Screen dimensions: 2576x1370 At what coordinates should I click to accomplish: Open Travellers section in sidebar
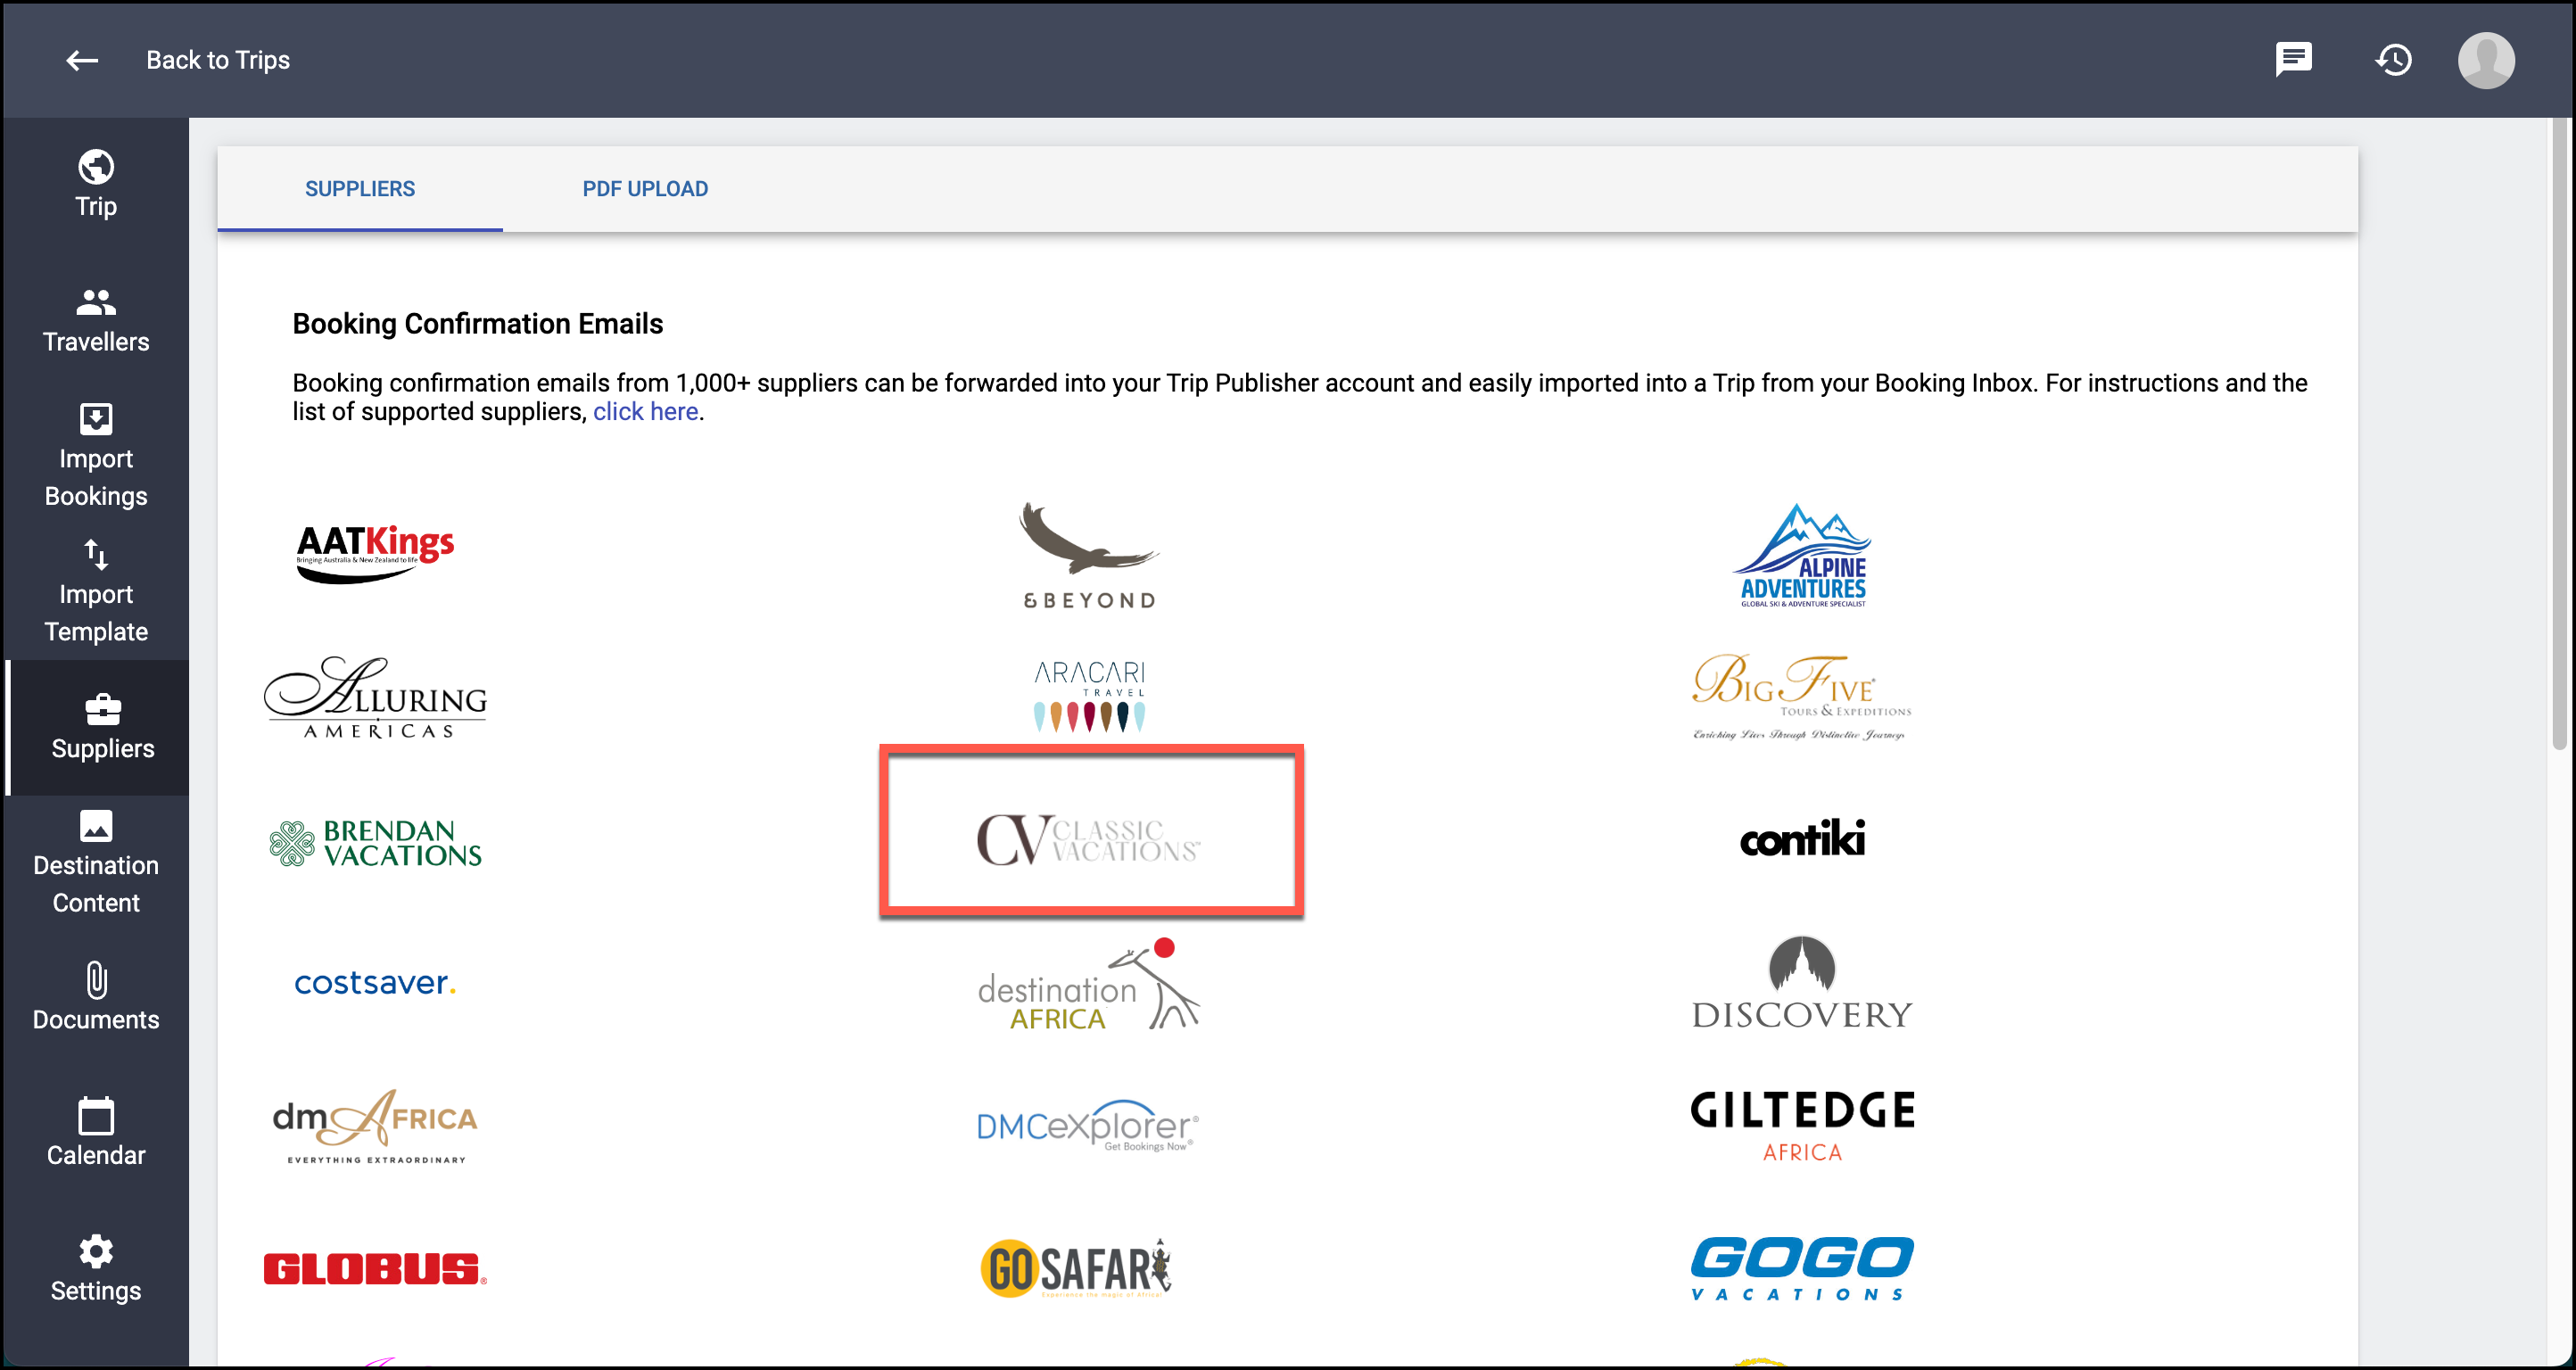click(96, 320)
